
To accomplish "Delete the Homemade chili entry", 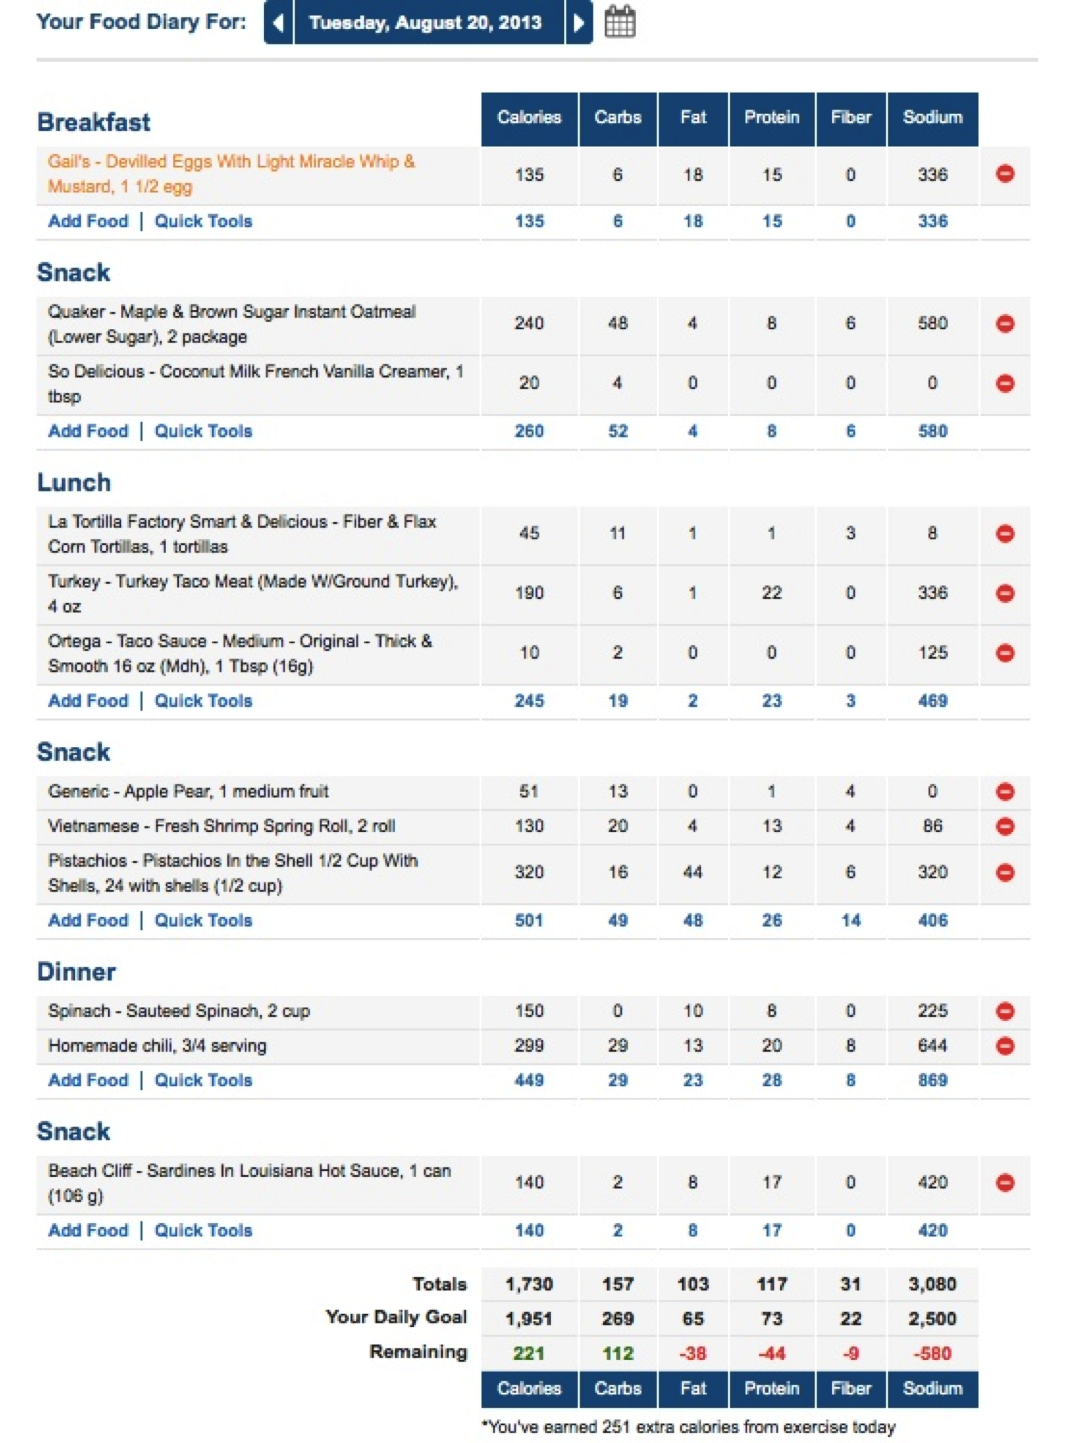I will (1005, 1046).
